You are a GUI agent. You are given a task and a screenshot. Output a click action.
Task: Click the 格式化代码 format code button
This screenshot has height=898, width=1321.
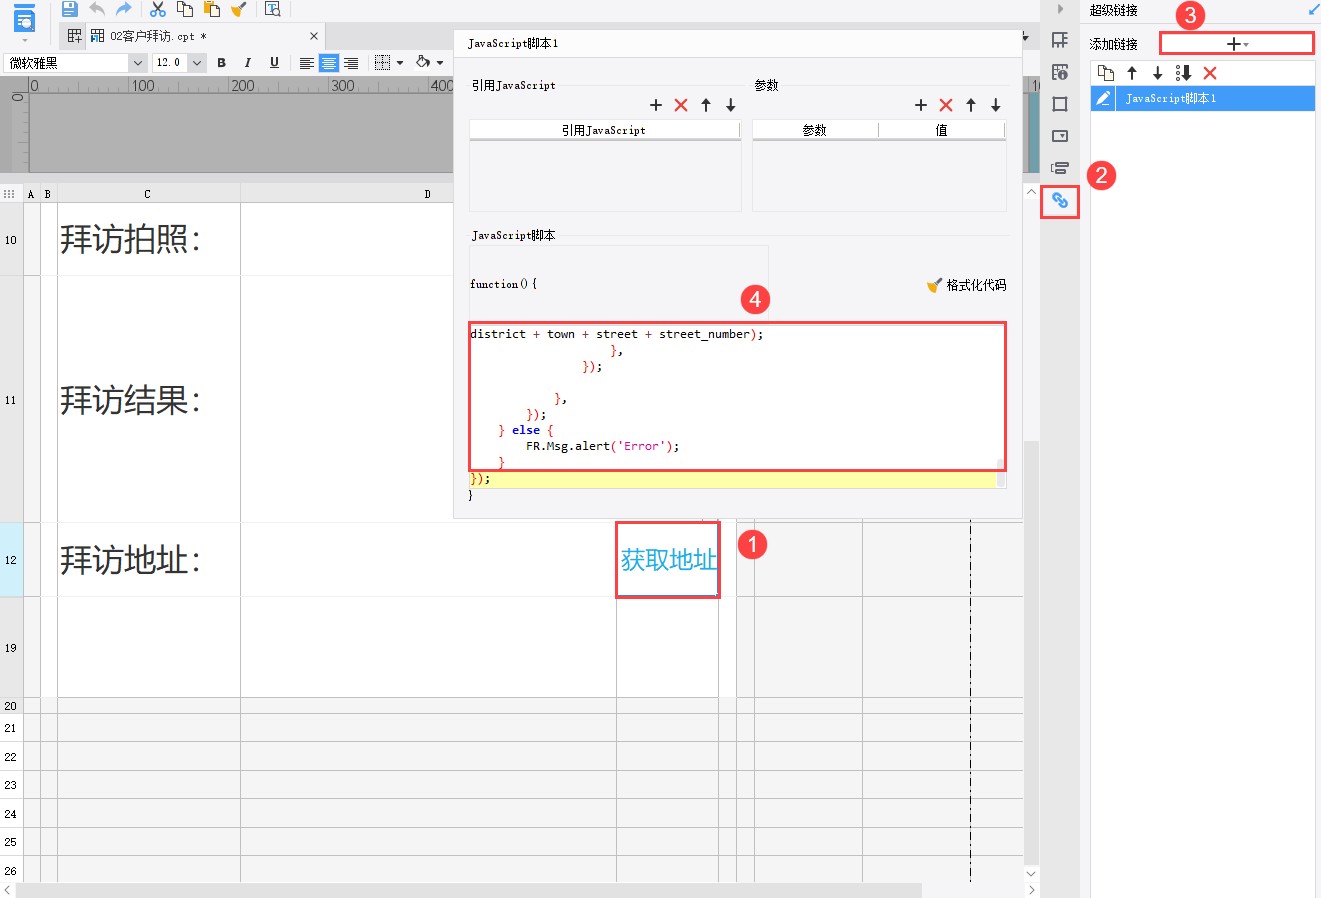tap(966, 285)
